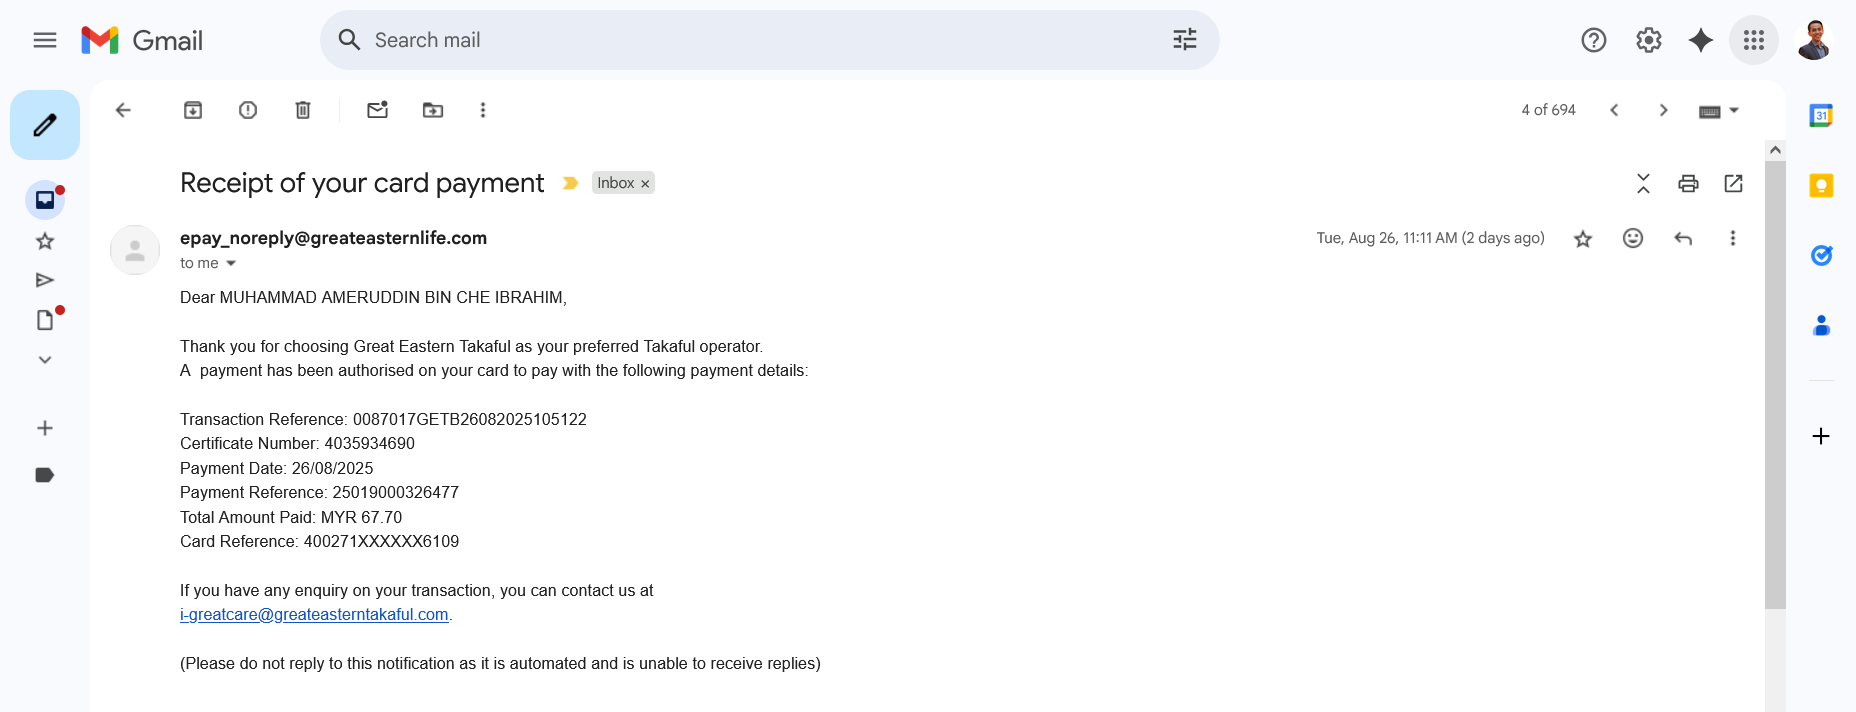Viewport: 1856px width, 712px height.
Task: Toggle the importance marker beside the subject
Action: tap(570, 183)
